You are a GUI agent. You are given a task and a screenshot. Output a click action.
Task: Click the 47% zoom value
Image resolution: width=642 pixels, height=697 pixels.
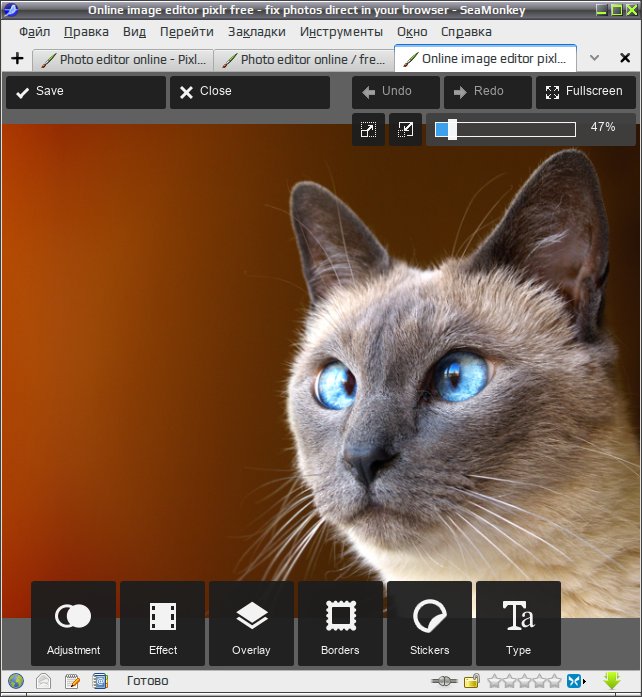[603, 127]
